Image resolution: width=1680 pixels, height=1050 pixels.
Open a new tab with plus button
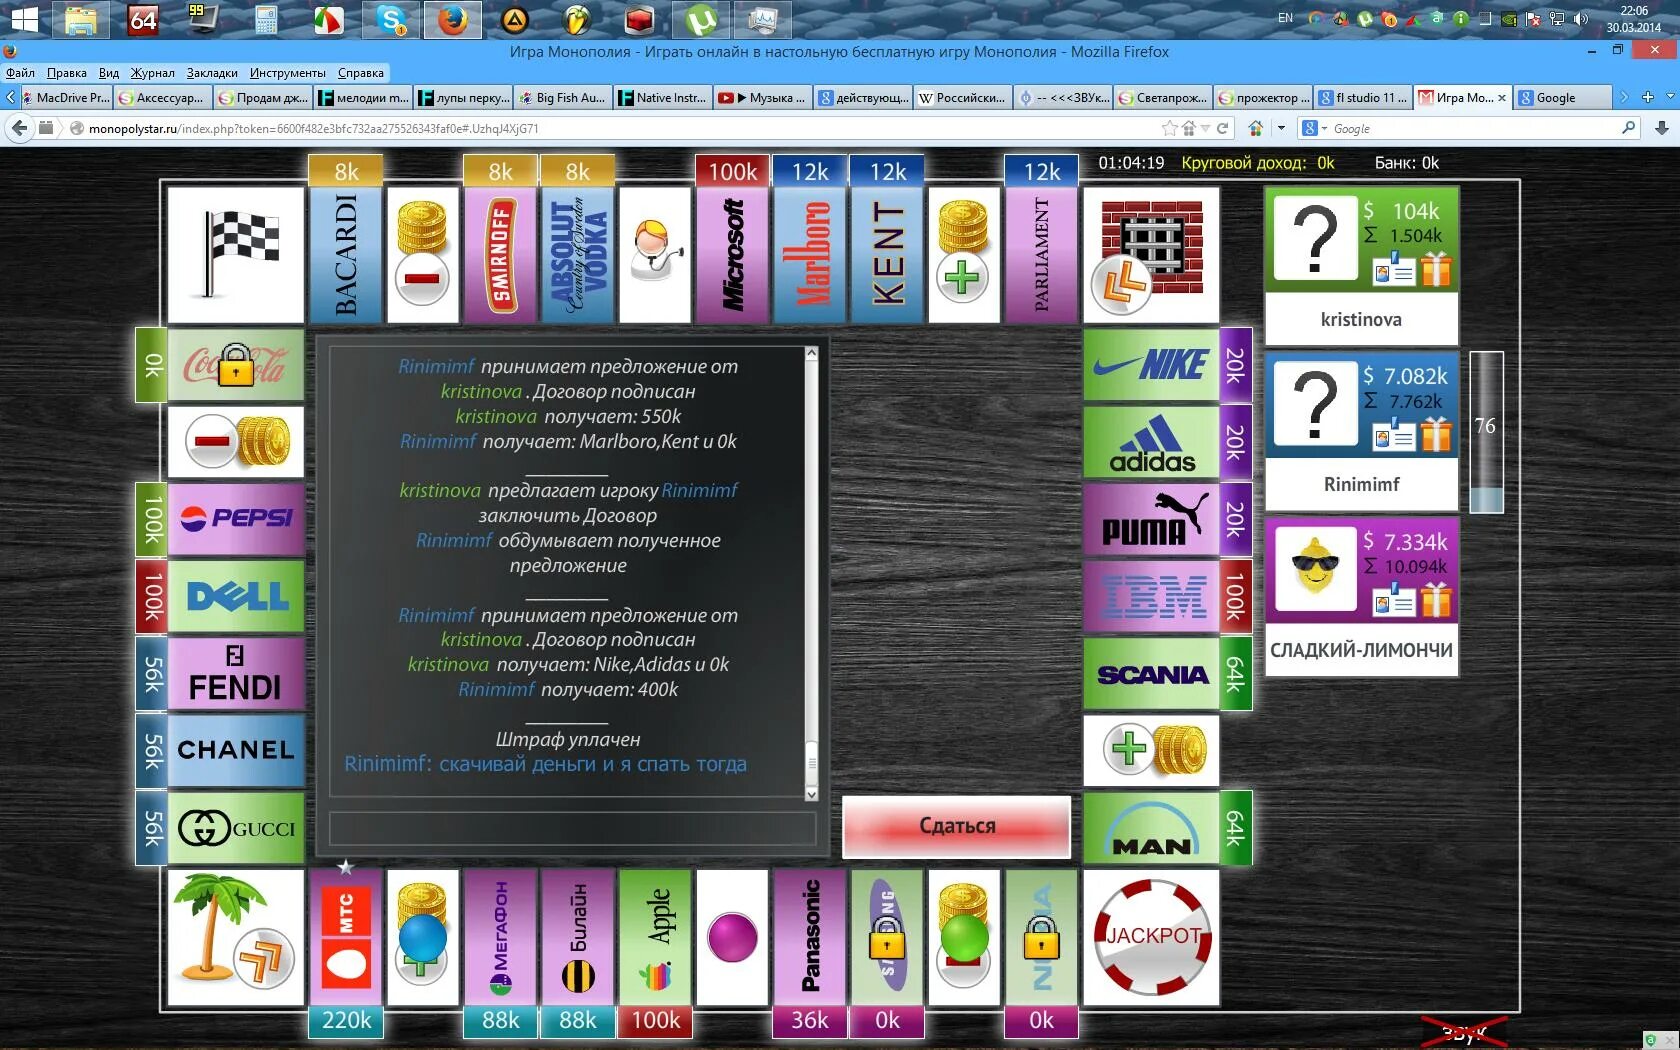click(1646, 97)
